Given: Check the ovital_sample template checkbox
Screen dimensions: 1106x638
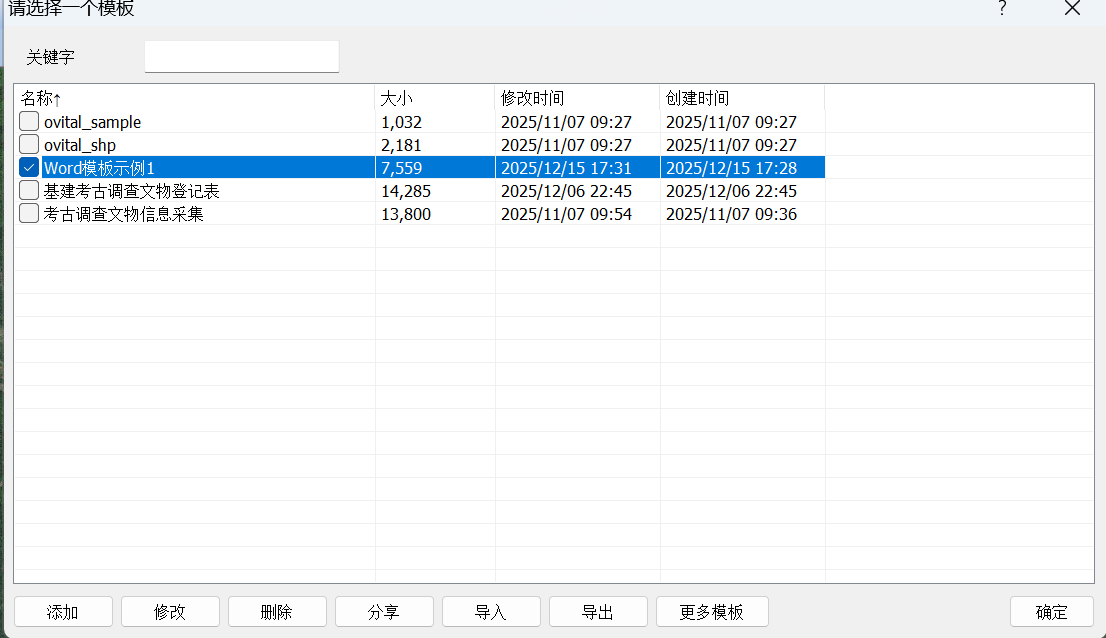Looking at the screenshot, I should click(29, 122).
